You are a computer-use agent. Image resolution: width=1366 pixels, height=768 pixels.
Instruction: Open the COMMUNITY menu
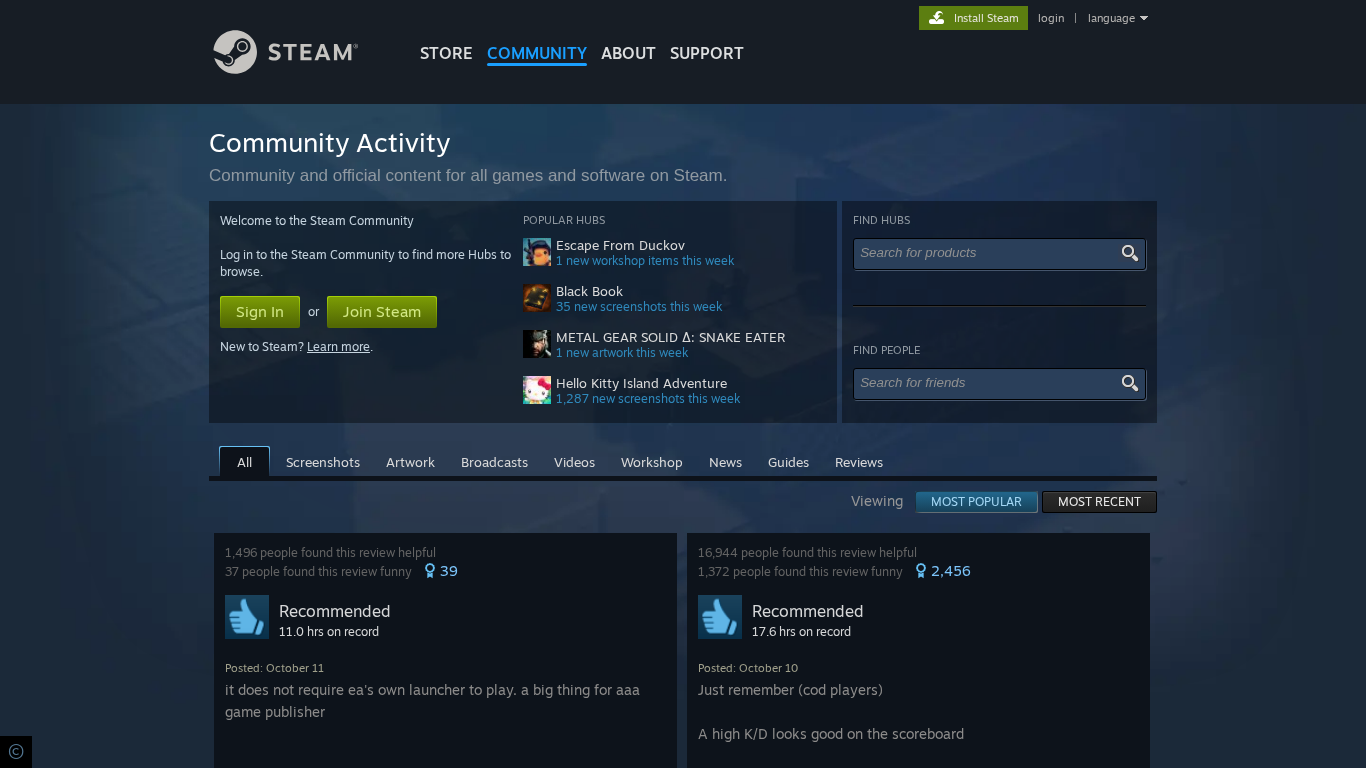[537, 53]
